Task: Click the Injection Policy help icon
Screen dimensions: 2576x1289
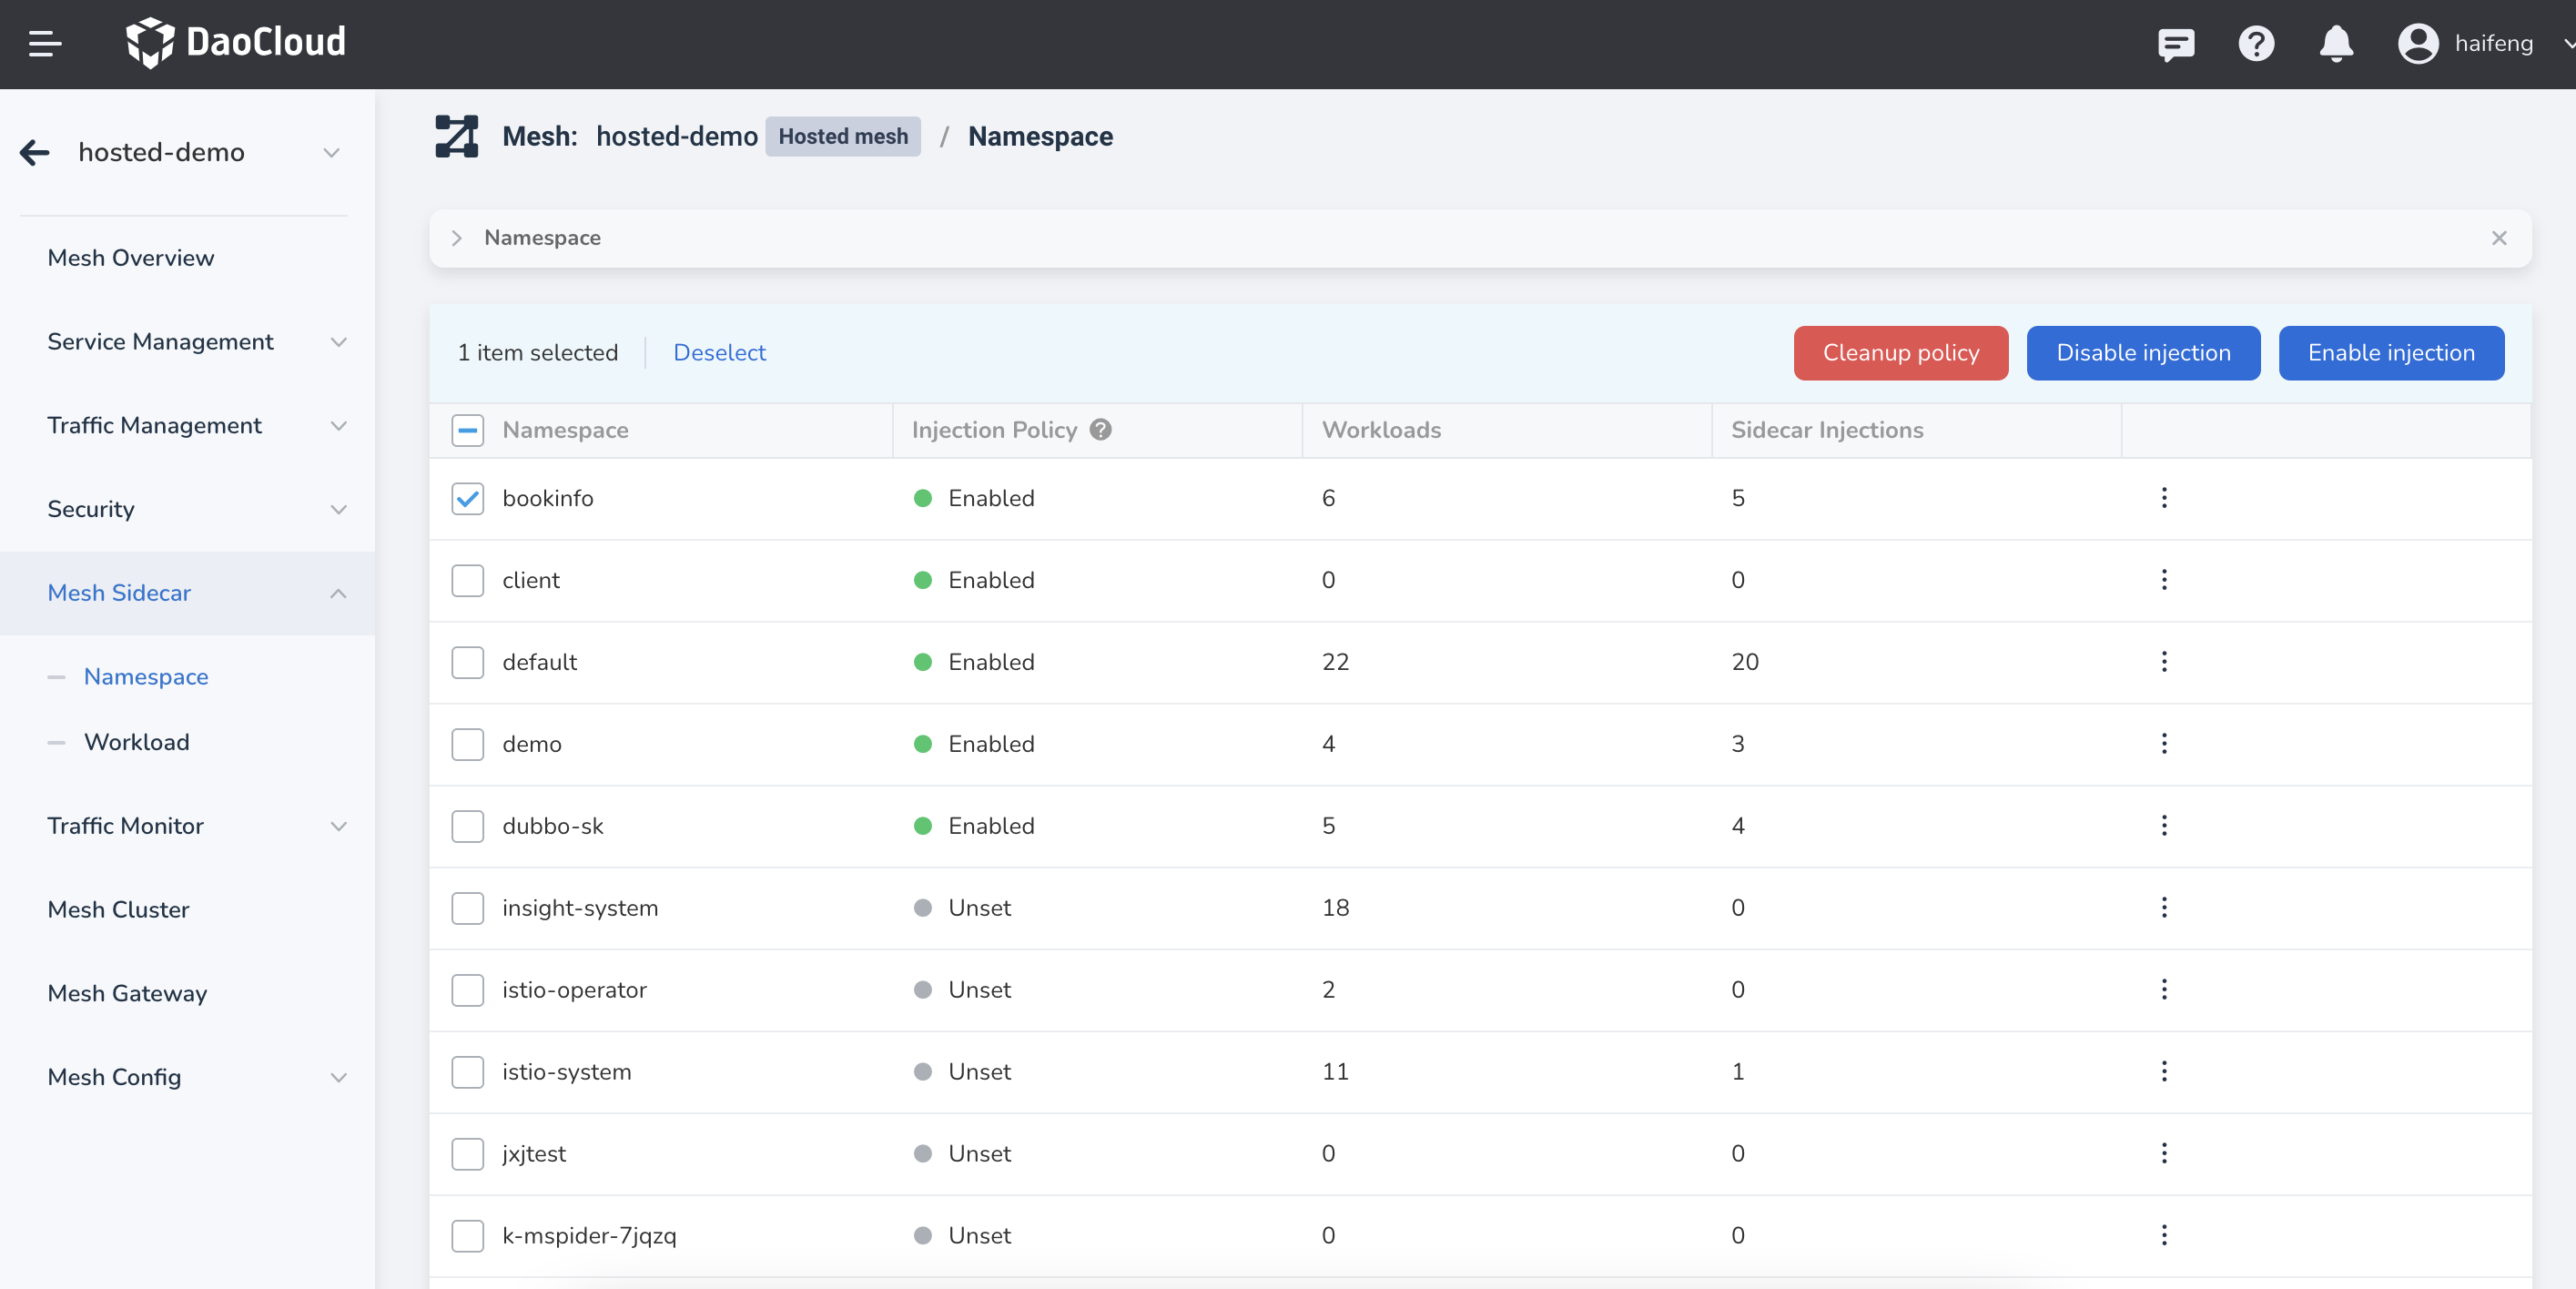Action: point(1100,430)
